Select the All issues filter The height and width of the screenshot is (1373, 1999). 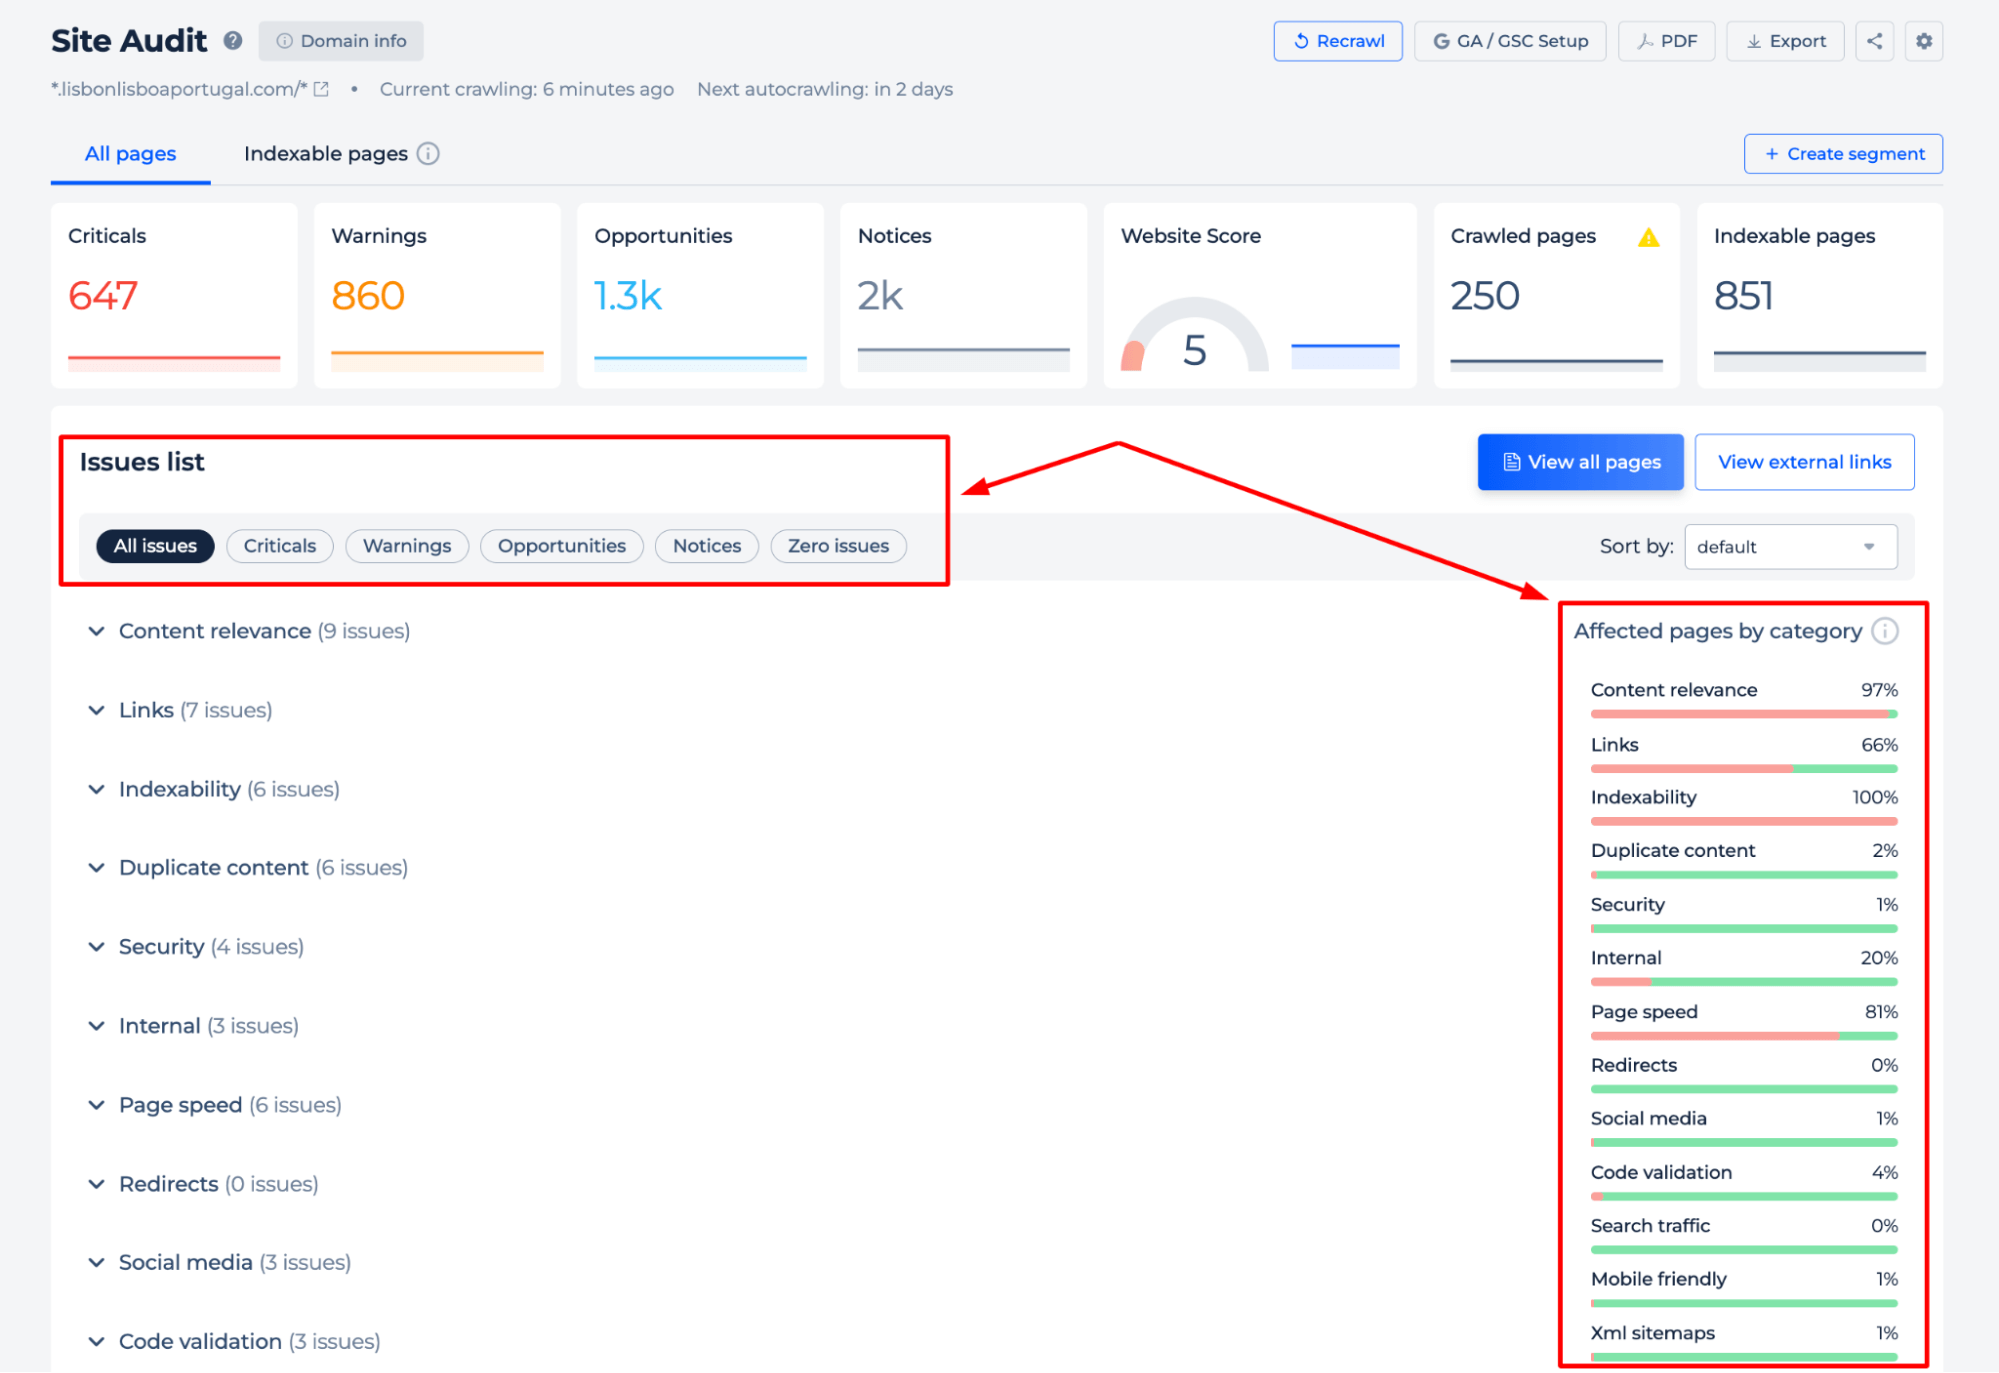[x=155, y=546]
